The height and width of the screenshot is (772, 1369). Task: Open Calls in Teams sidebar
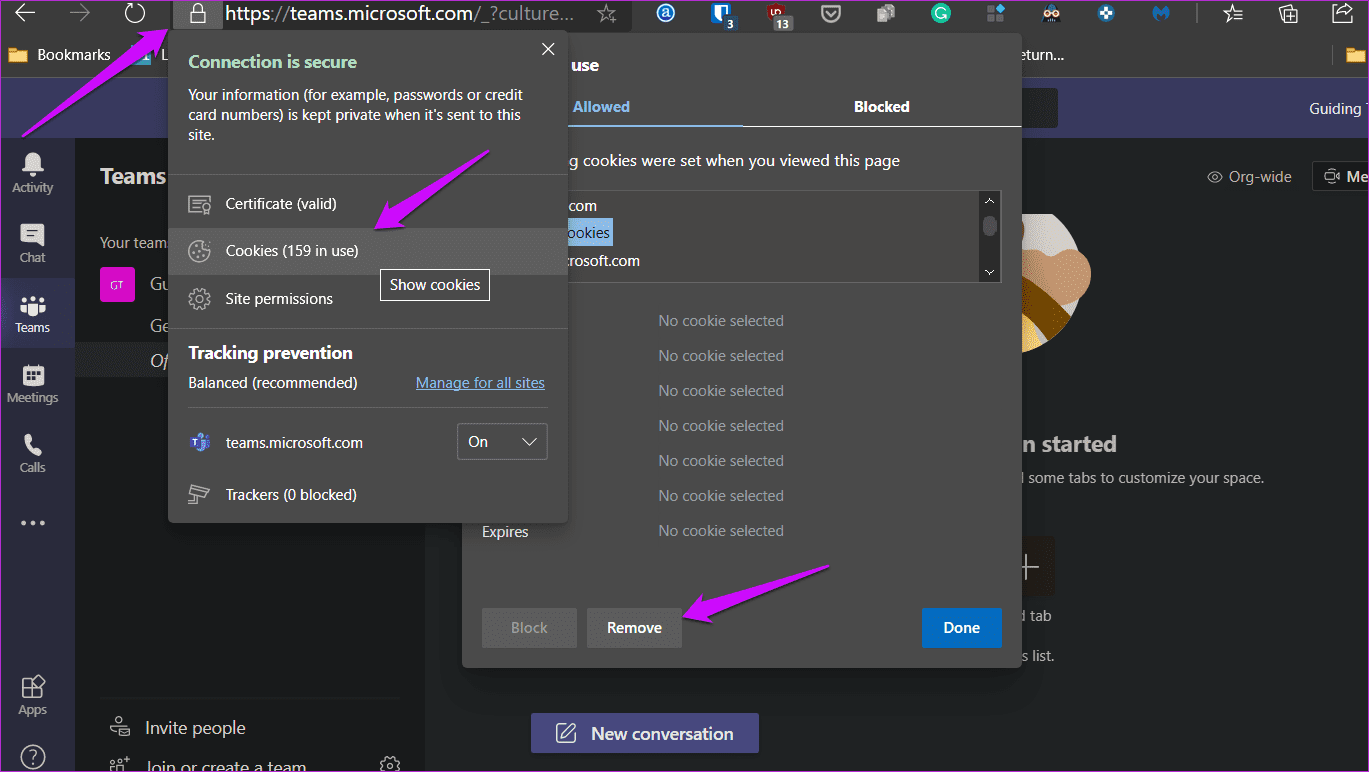[33, 453]
